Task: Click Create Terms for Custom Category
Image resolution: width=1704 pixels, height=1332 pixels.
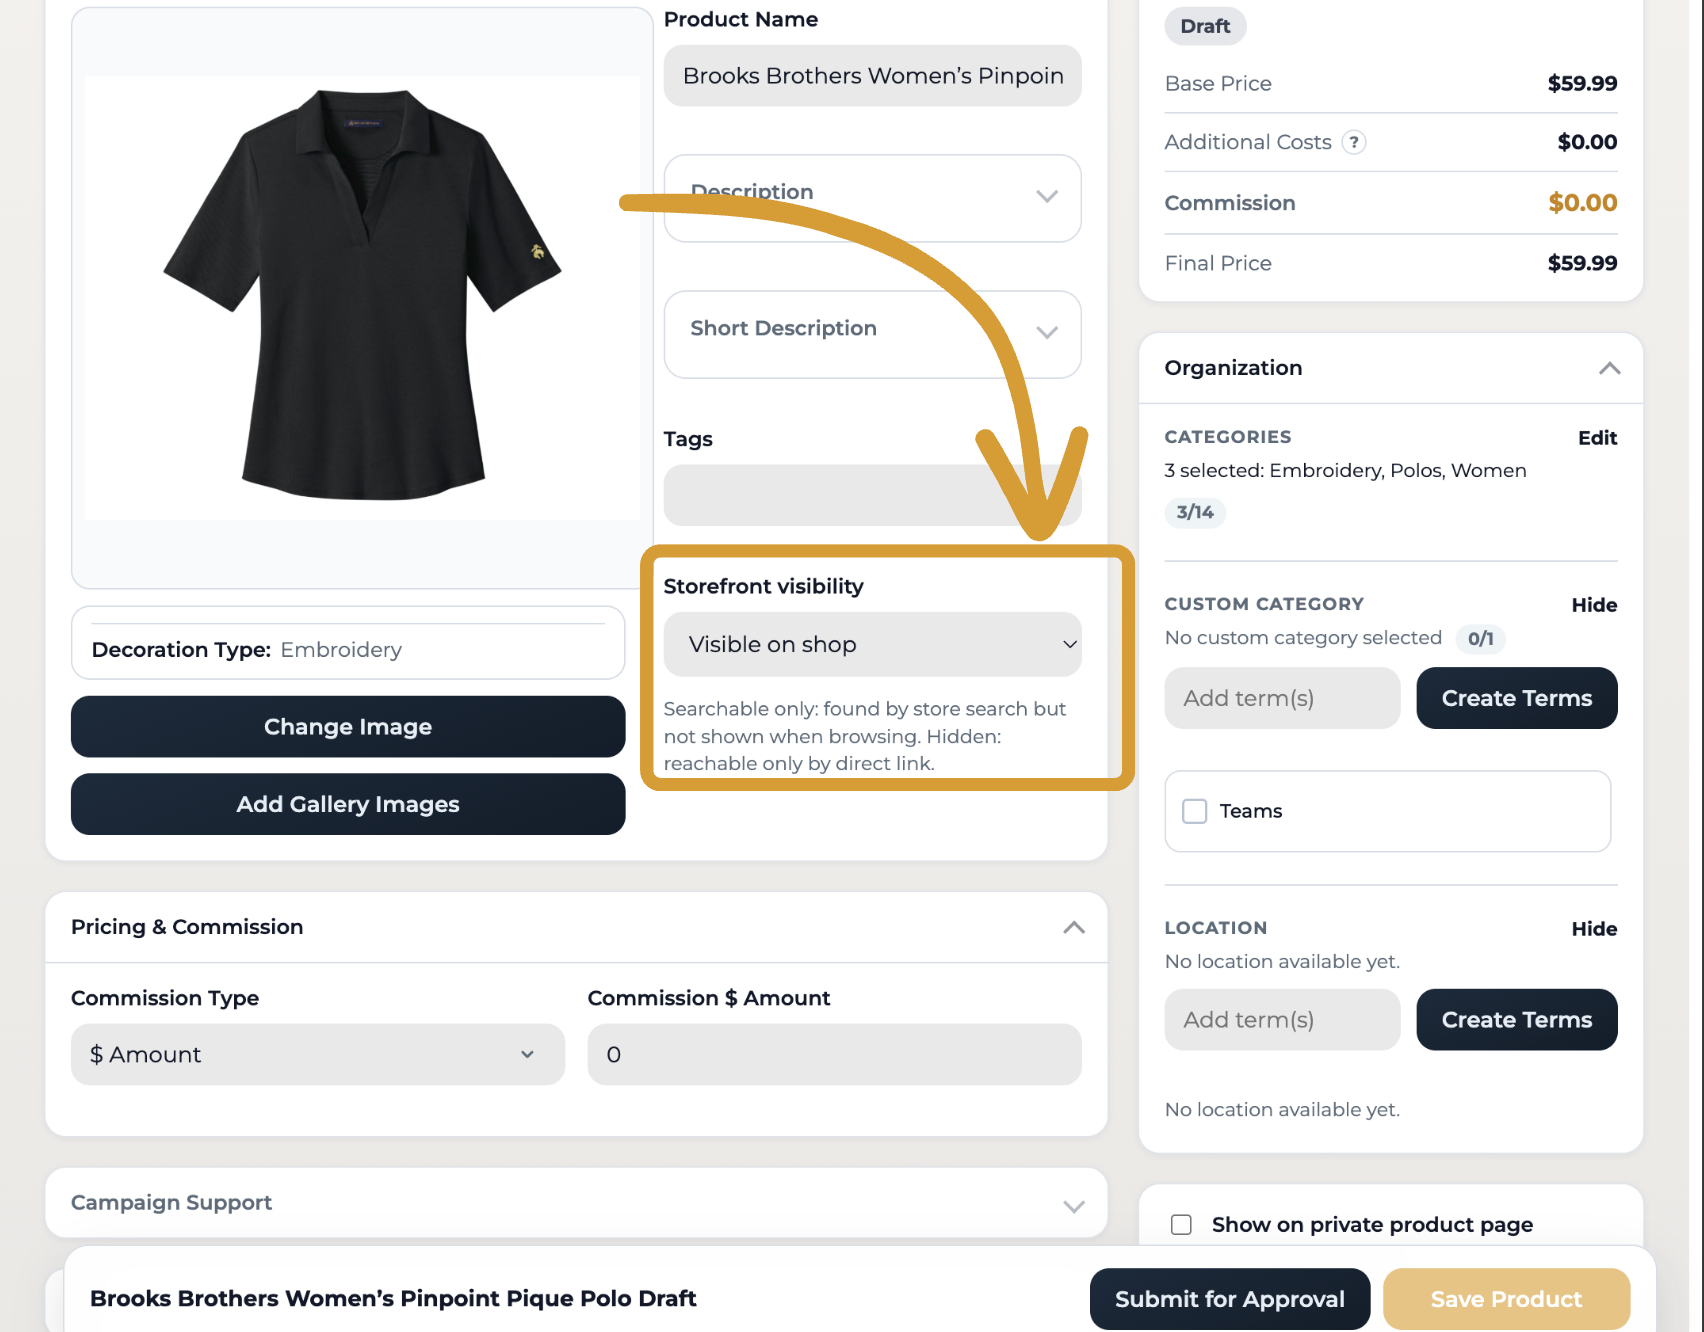Action: [1517, 698]
